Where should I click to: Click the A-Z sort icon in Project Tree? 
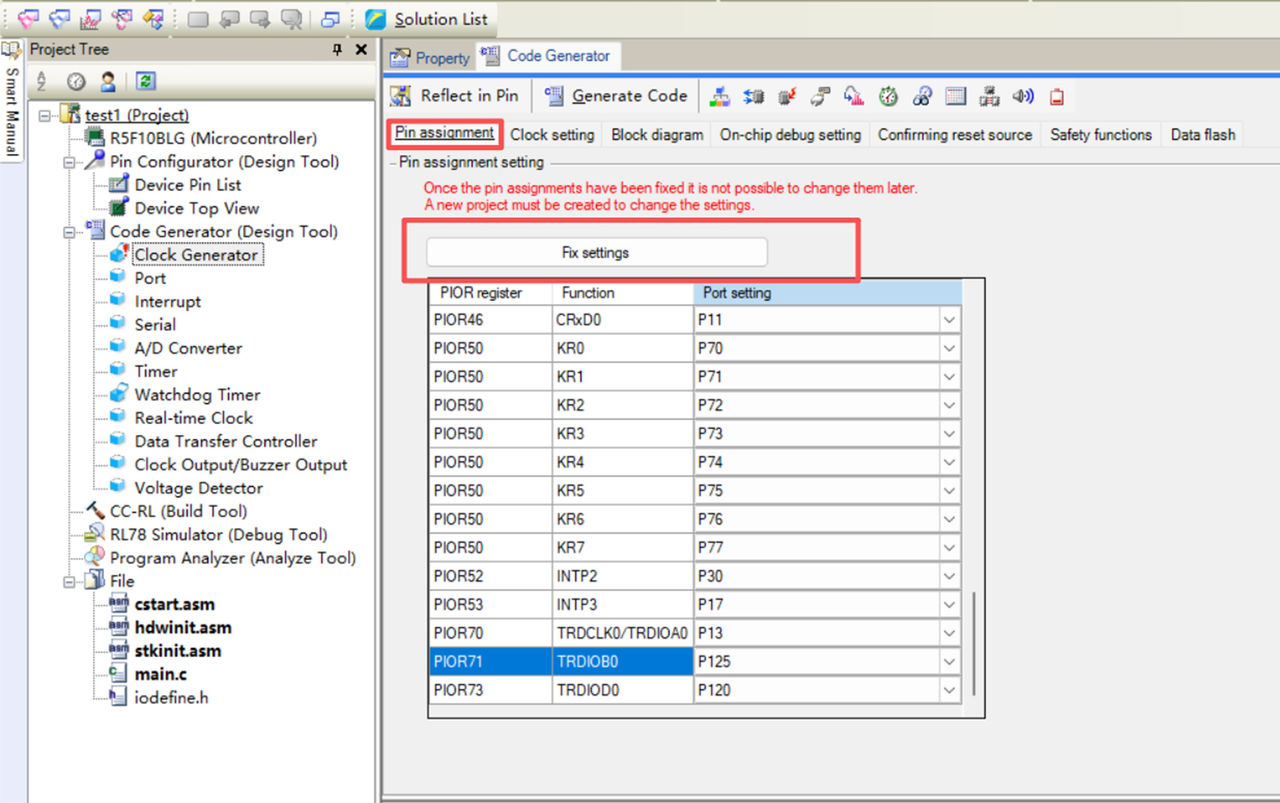42,82
